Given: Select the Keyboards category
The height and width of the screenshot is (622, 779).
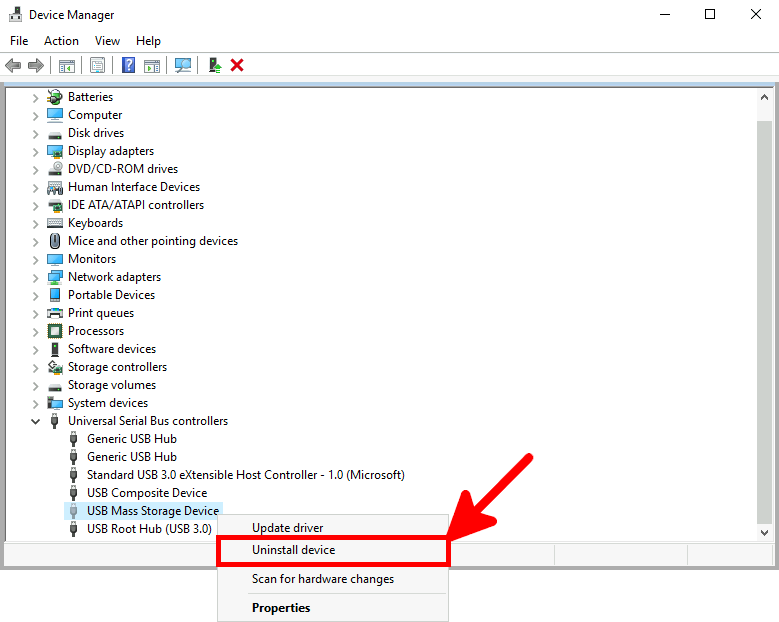Looking at the screenshot, I should point(95,223).
